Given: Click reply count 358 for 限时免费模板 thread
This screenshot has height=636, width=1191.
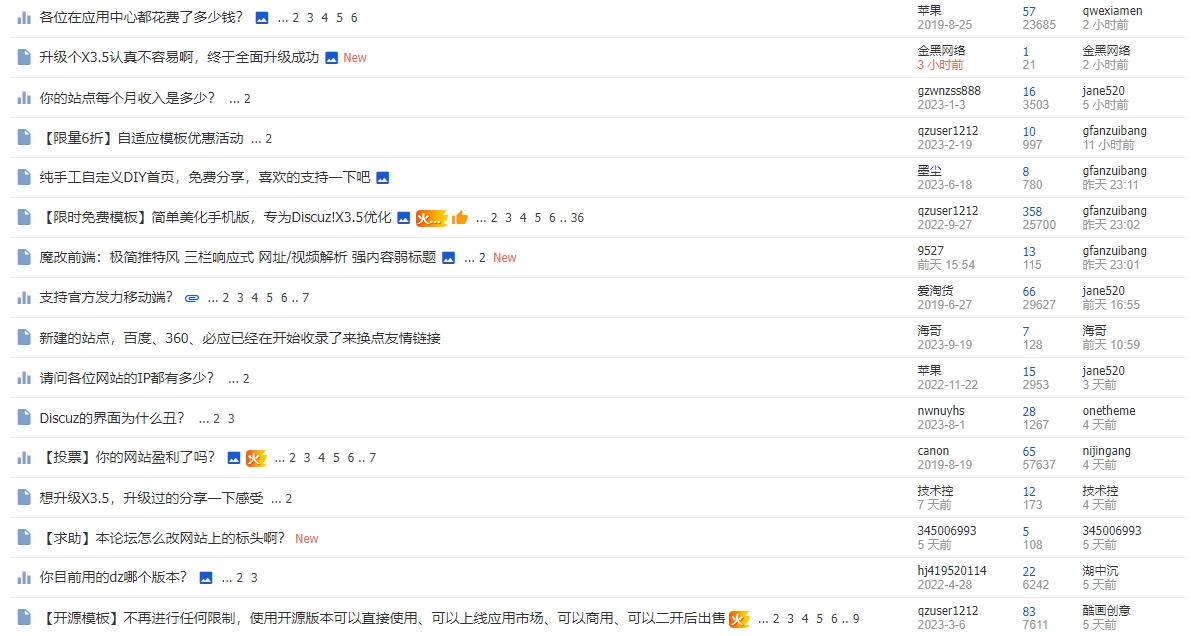Looking at the screenshot, I should 1032,211.
